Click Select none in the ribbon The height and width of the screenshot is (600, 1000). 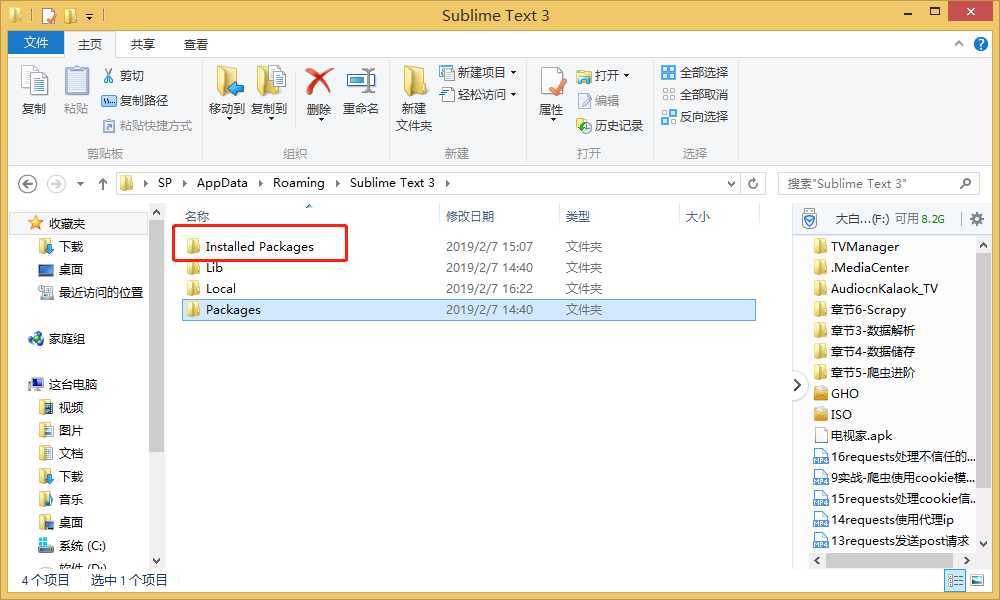coord(695,94)
